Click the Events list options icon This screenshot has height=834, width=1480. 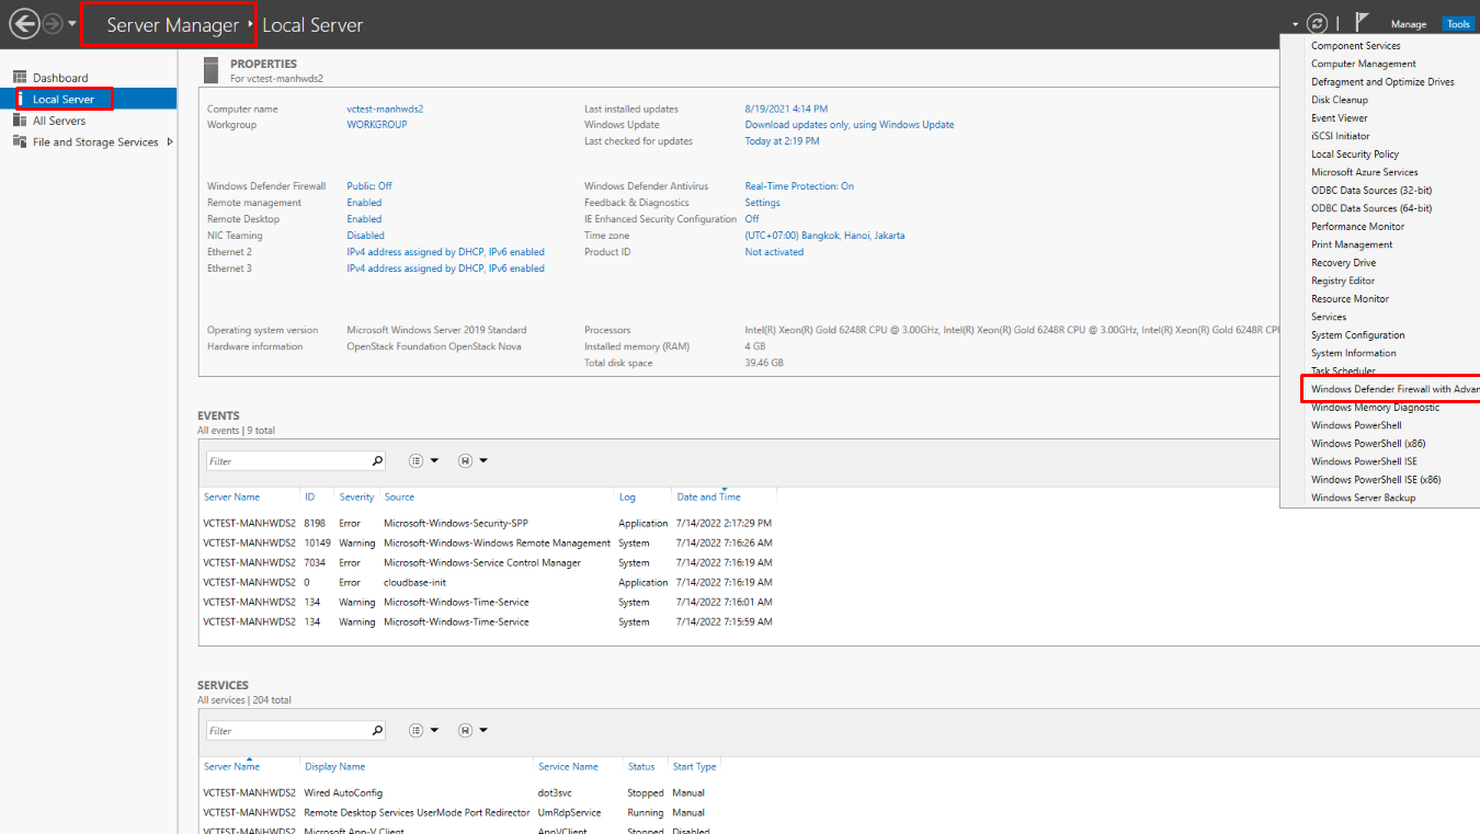point(416,461)
